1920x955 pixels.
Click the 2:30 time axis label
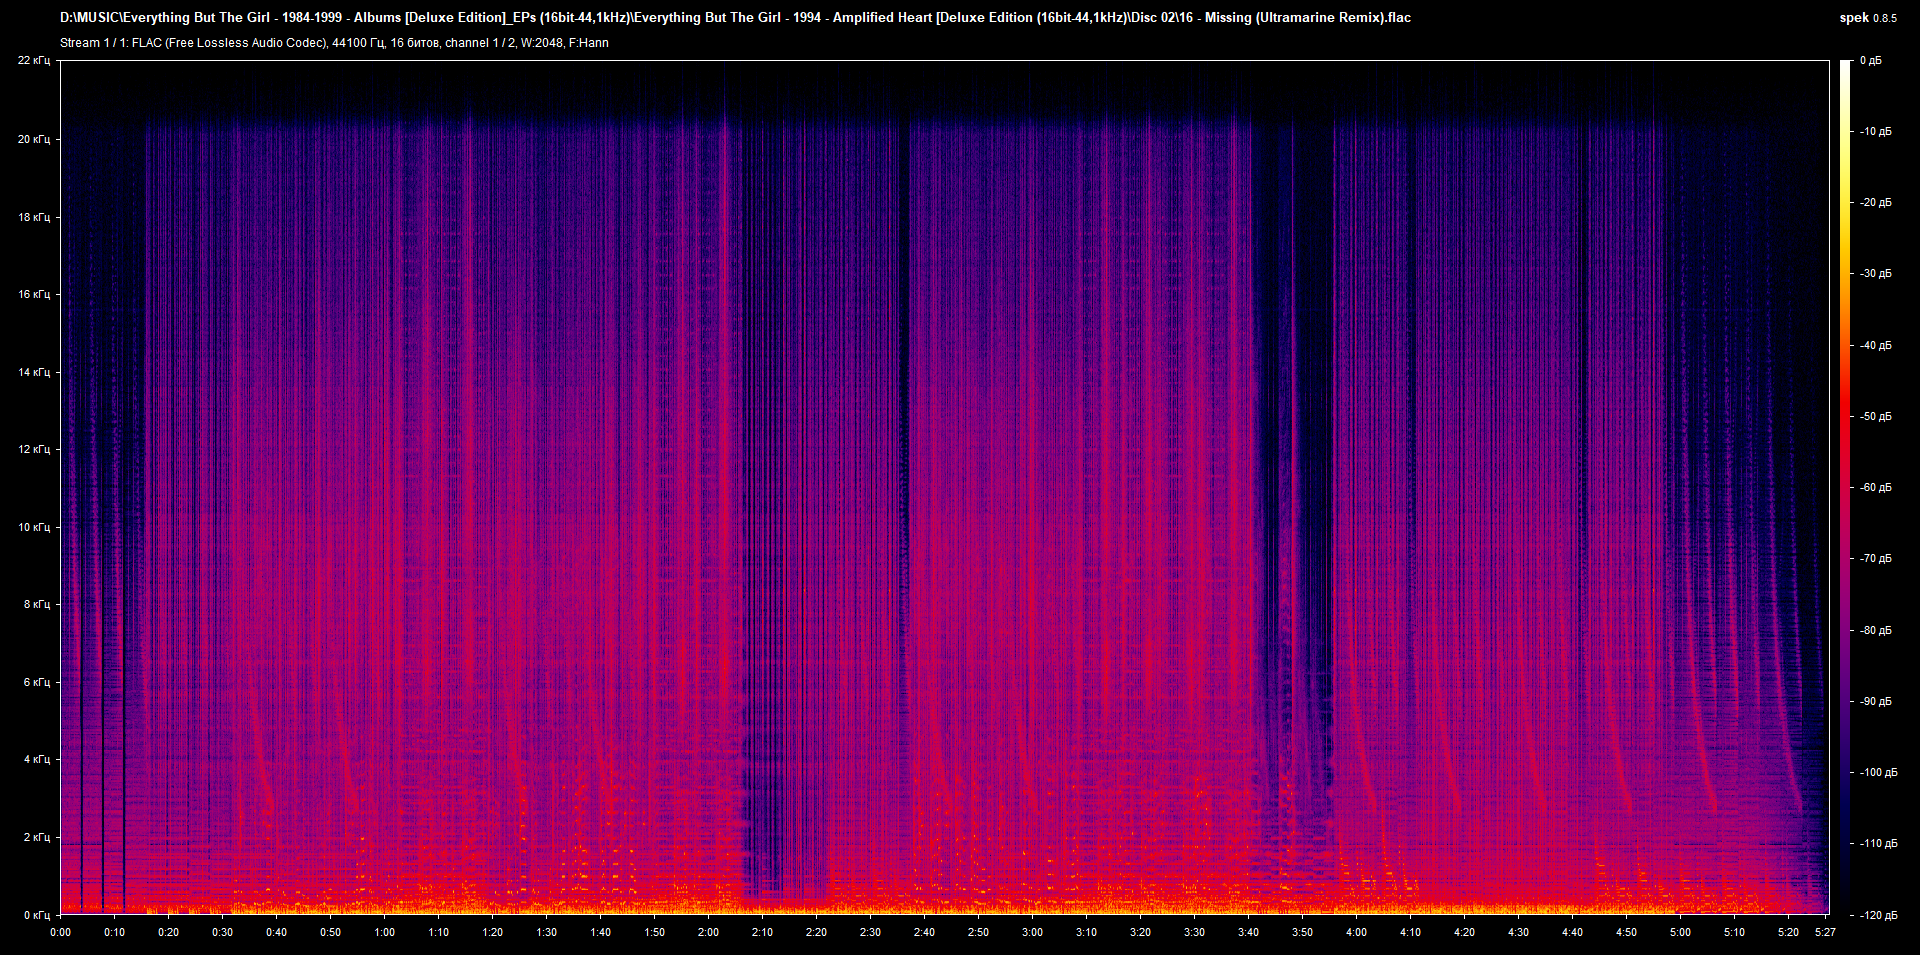(871, 933)
